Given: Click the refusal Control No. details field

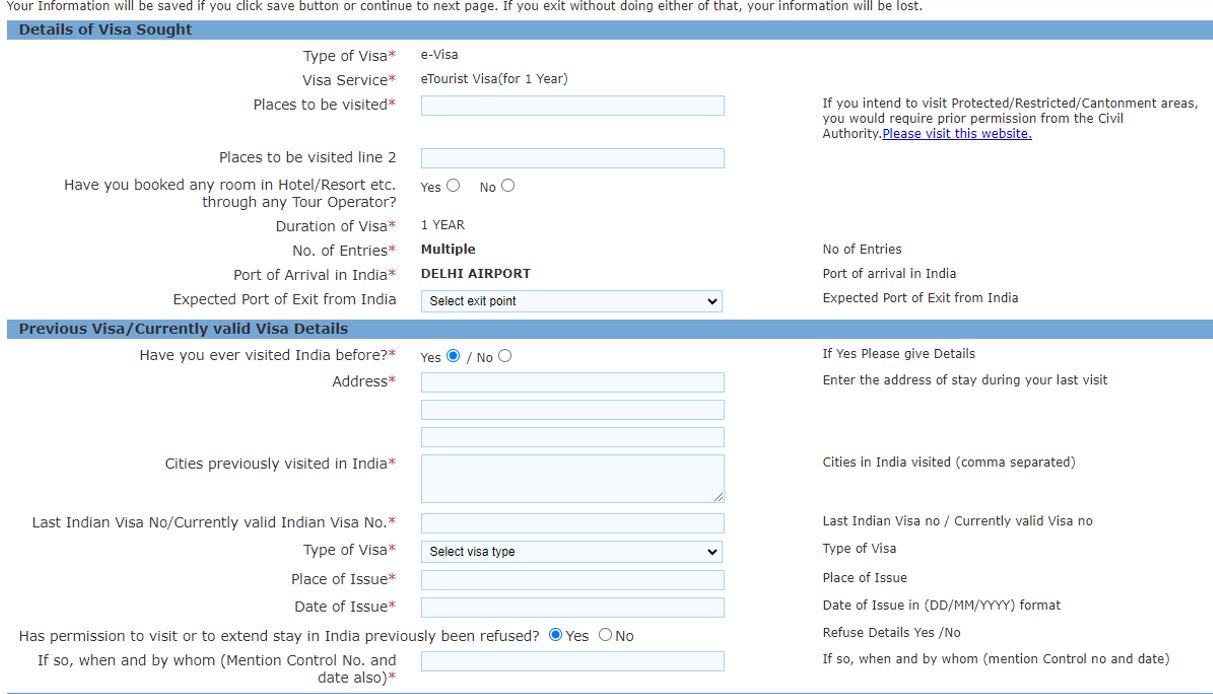Looking at the screenshot, I should coord(572,661).
